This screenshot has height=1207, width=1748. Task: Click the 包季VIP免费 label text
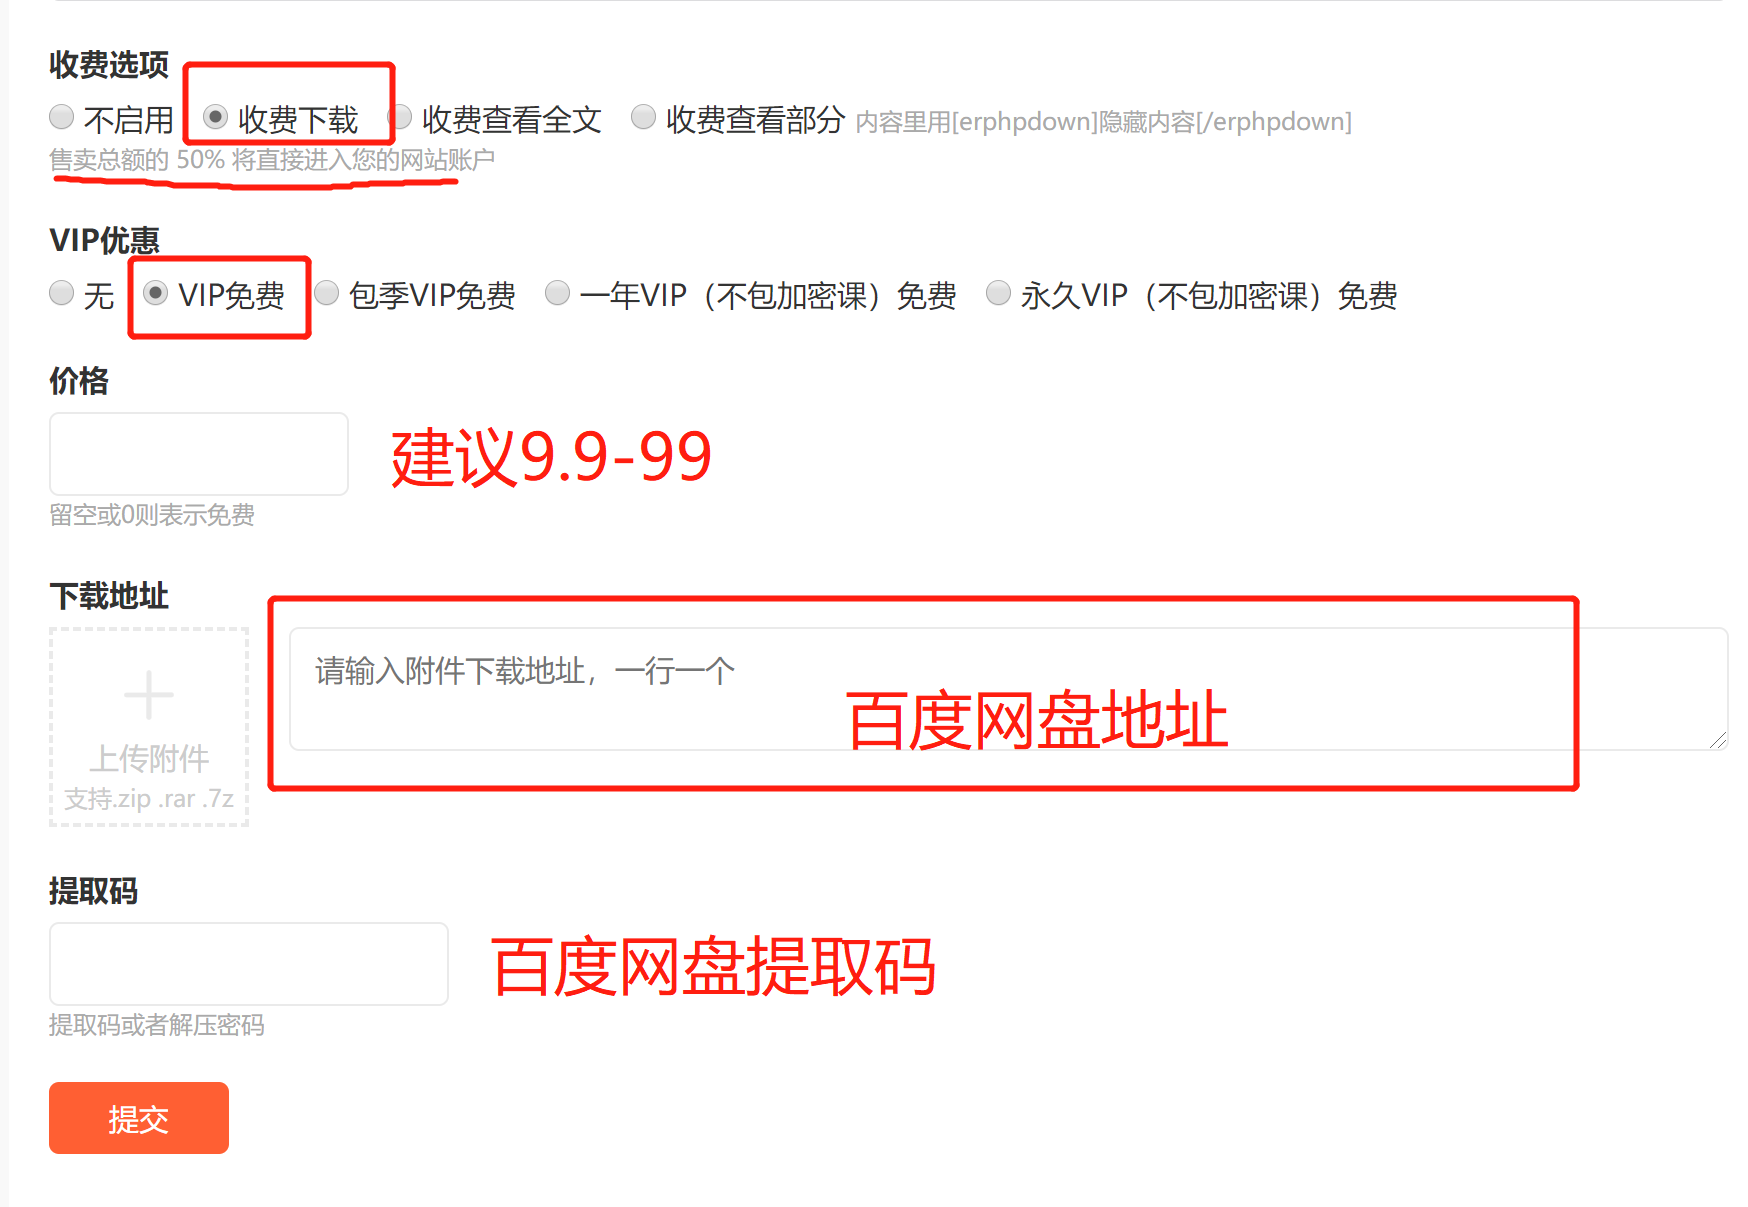432,296
